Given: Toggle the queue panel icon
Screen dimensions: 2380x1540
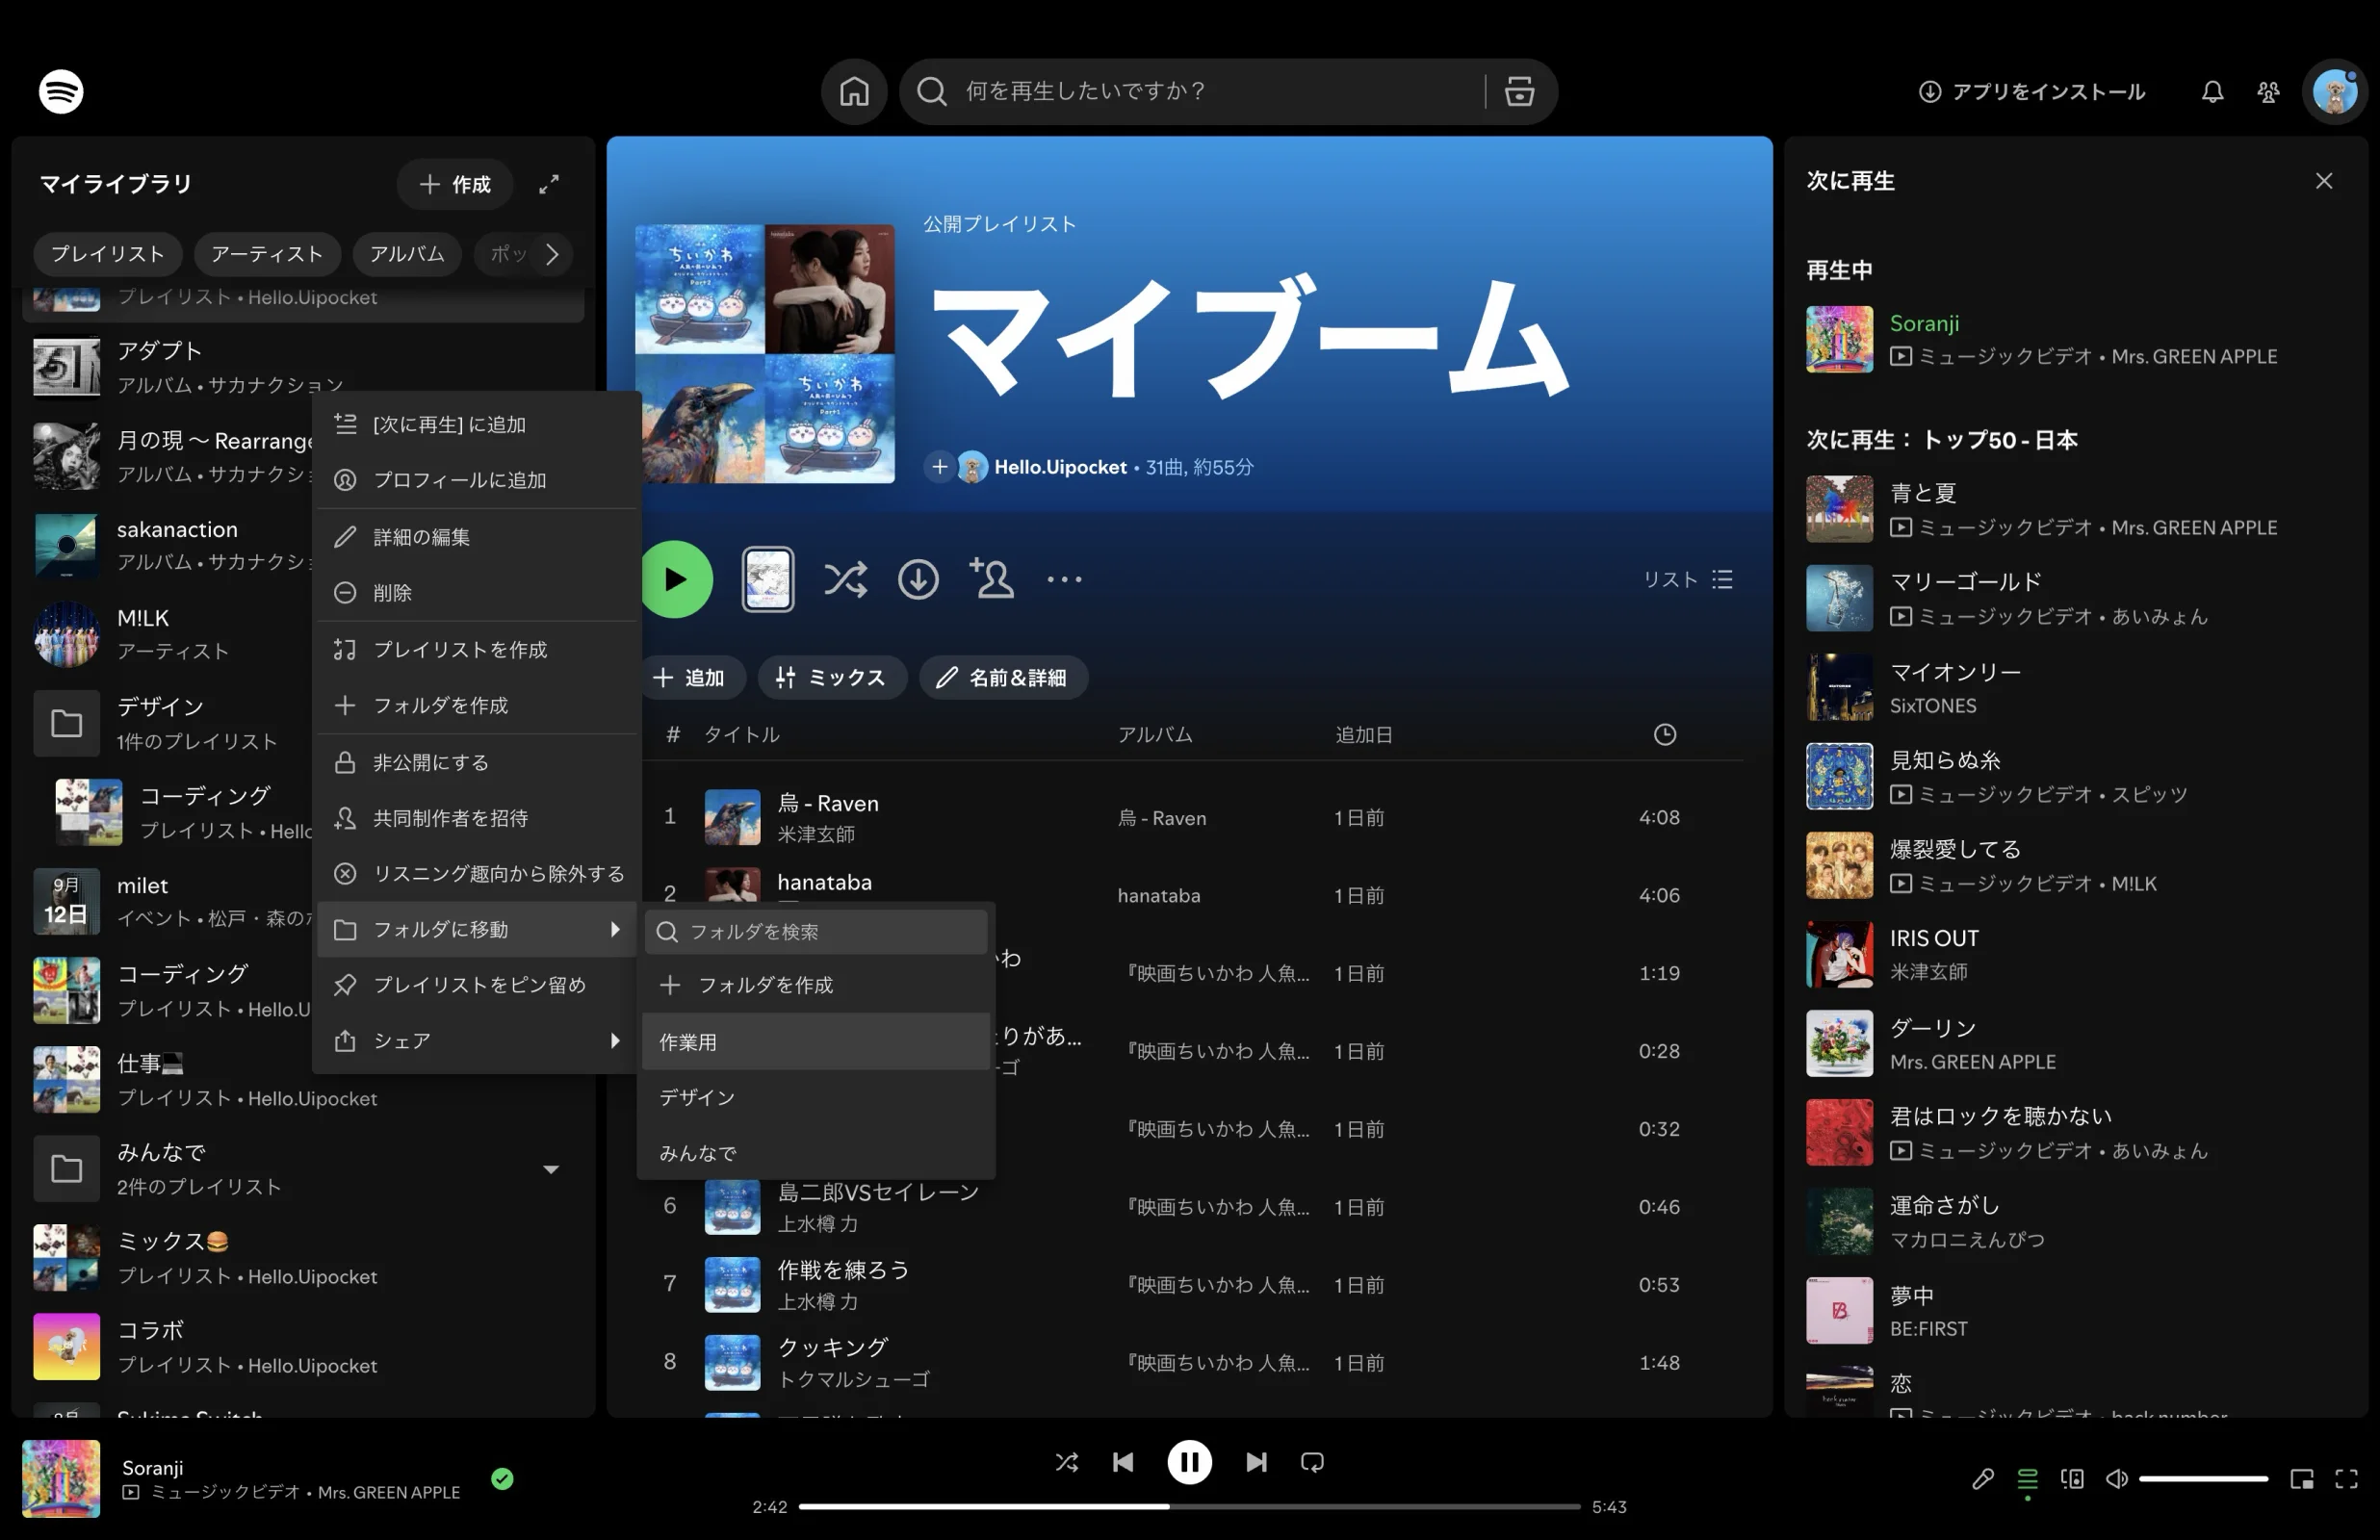Looking at the screenshot, I should (2027, 1478).
